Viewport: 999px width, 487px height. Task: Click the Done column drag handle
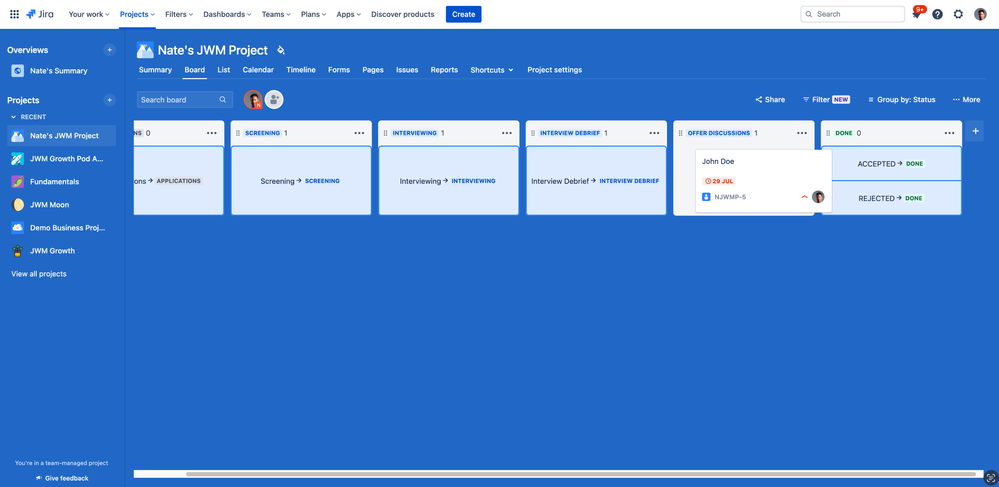coord(828,133)
